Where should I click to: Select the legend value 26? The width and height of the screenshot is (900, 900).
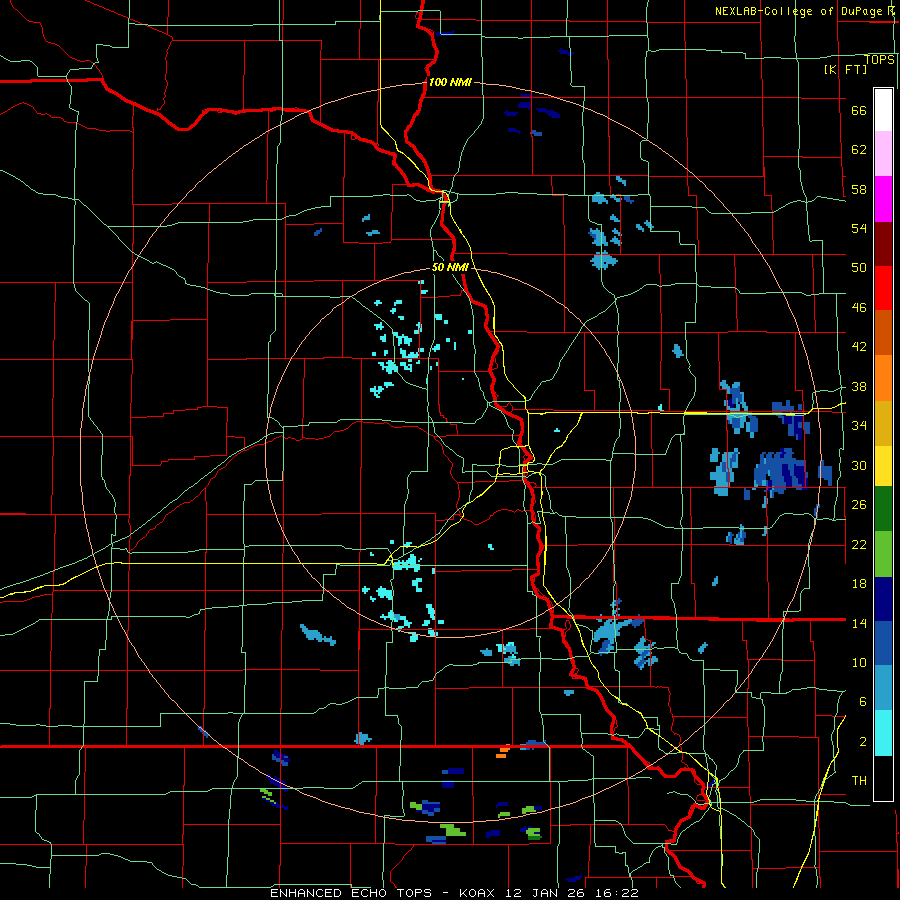pyautogui.click(x=859, y=505)
